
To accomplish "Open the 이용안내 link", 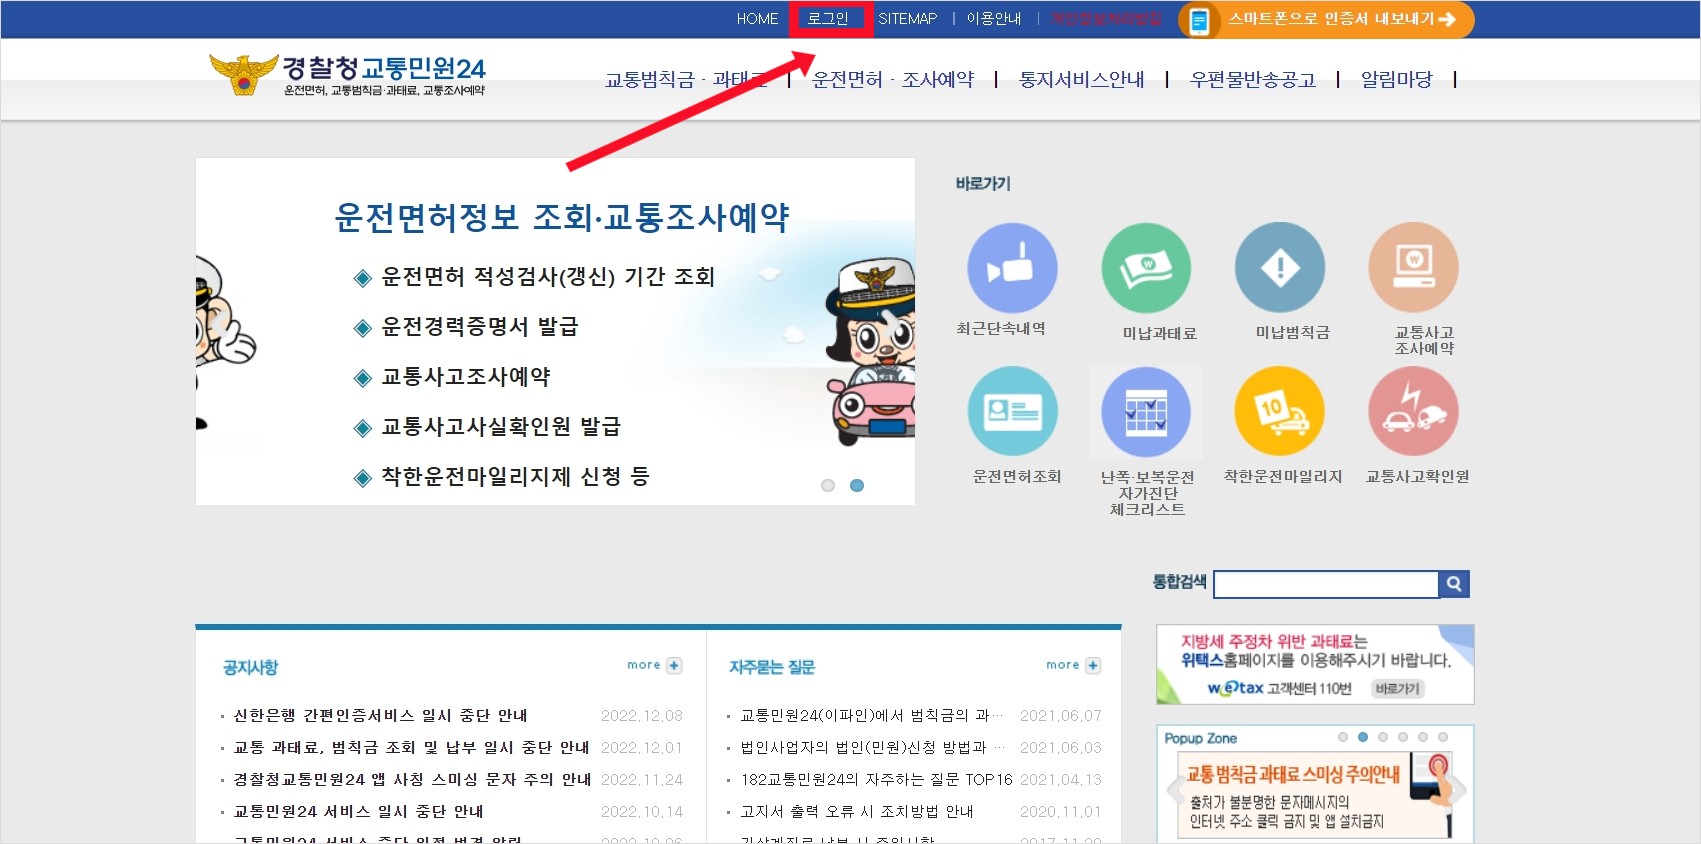I will tap(994, 19).
